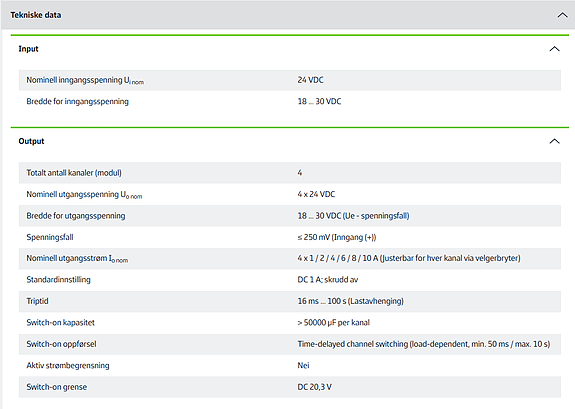575x409 pixels.
Task: Select the Bredde for inngangsspenning label
Action: (77, 102)
